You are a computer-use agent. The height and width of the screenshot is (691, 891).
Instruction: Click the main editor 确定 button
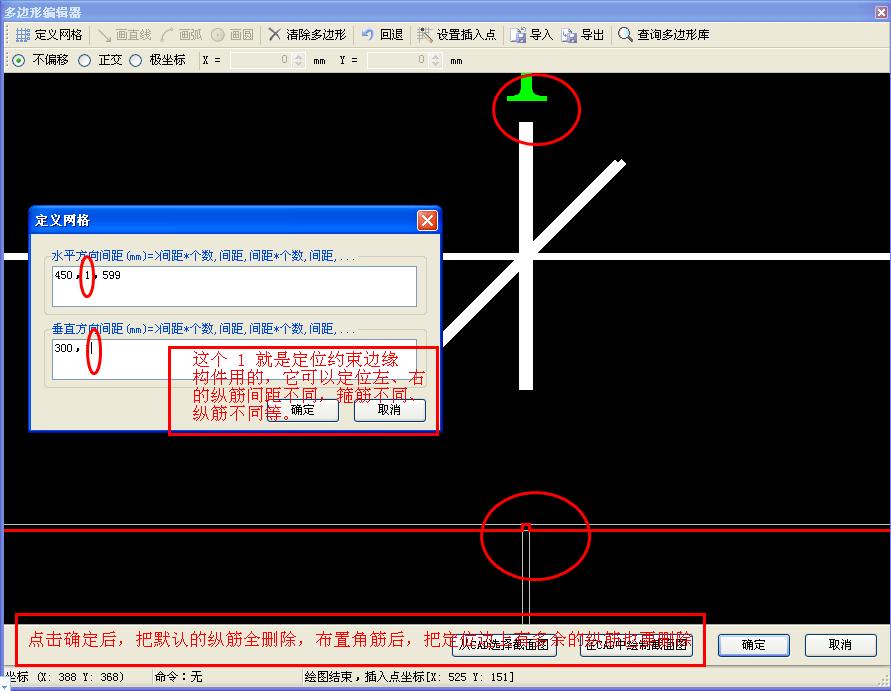(x=753, y=645)
